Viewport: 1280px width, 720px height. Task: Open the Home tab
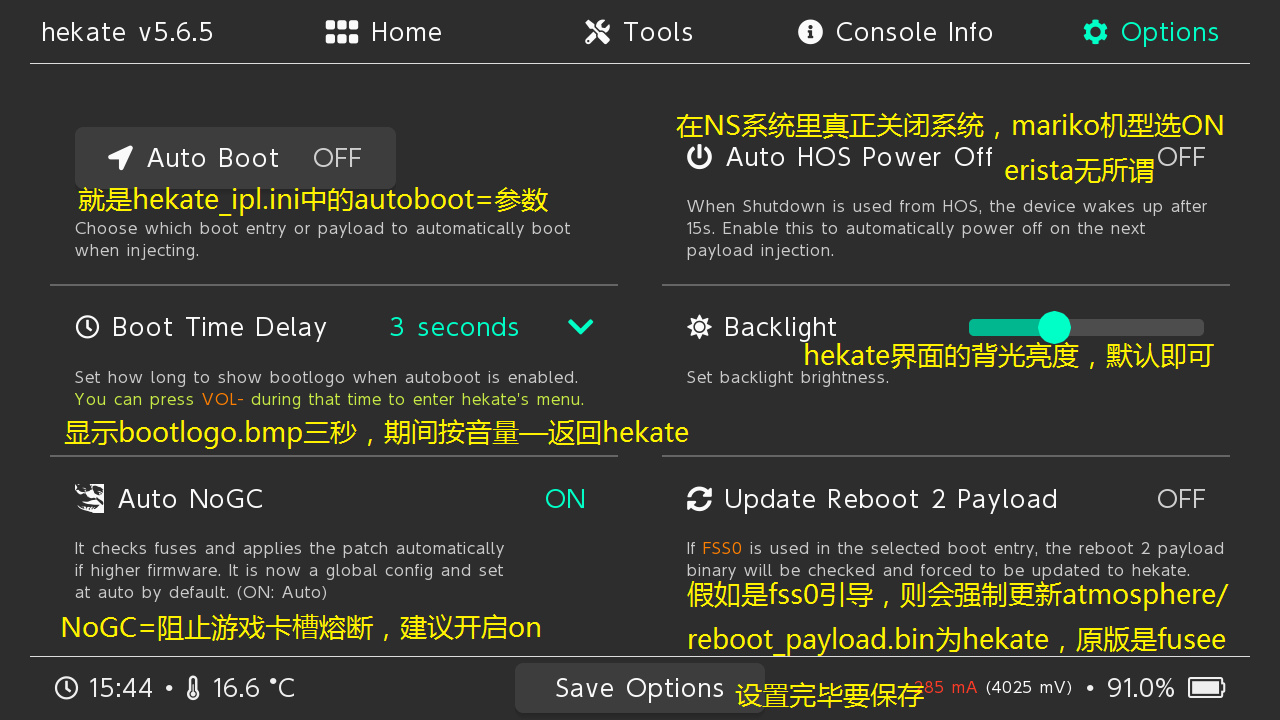384,32
